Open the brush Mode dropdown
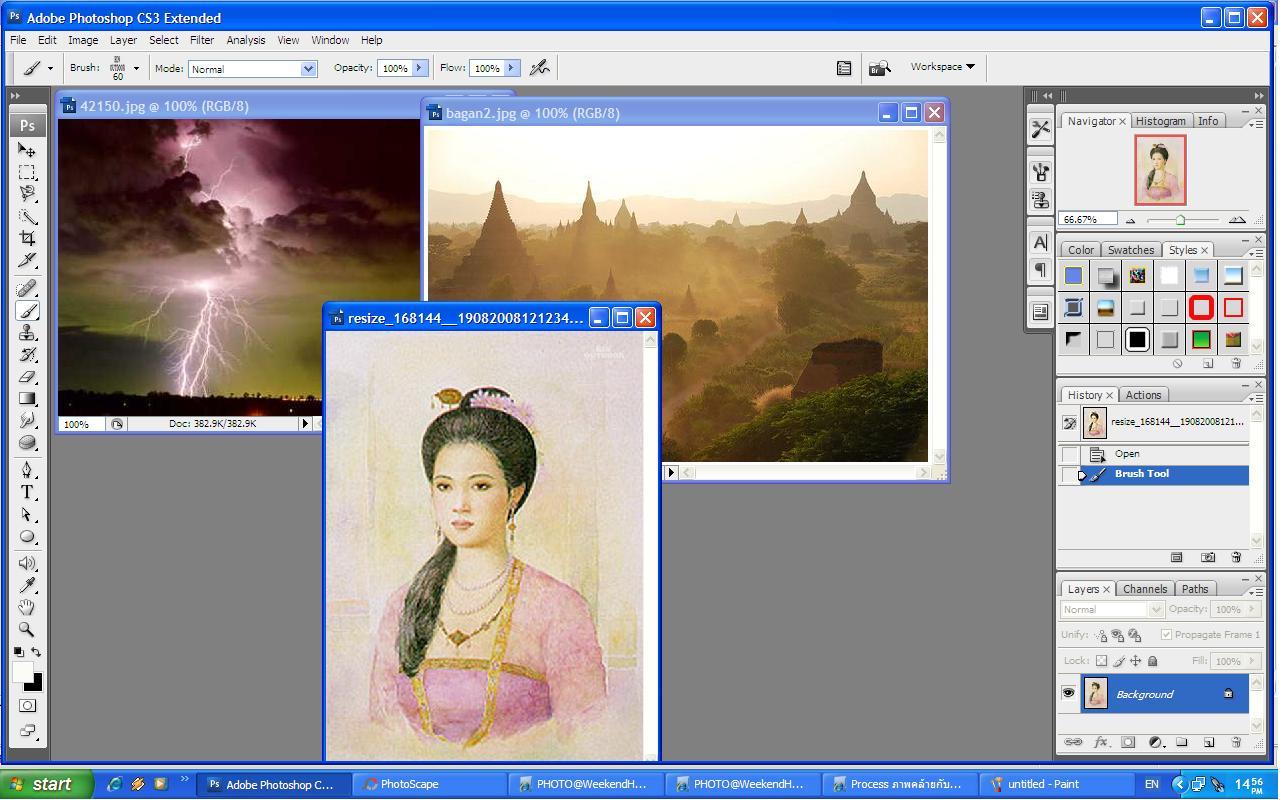Screen dimensions: 1280x800 click(308, 69)
